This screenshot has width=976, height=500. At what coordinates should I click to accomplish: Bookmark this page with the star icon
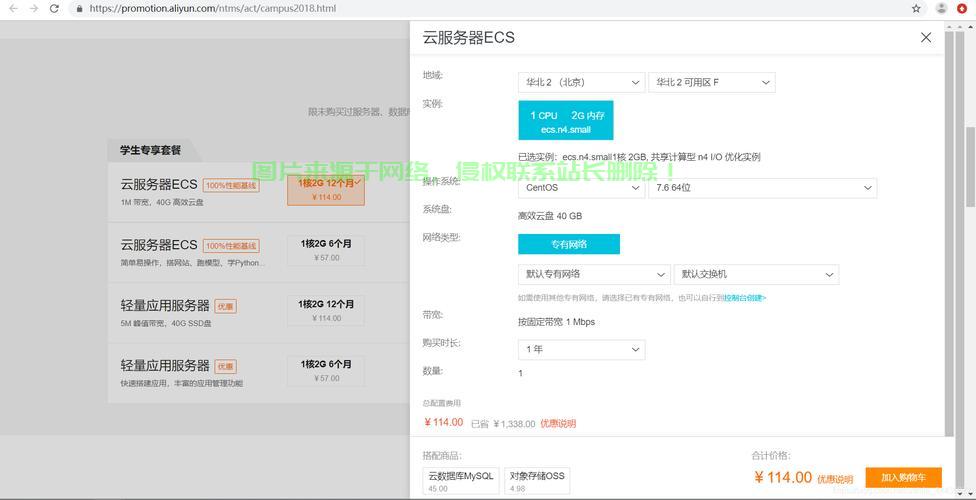tap(916, 9)
